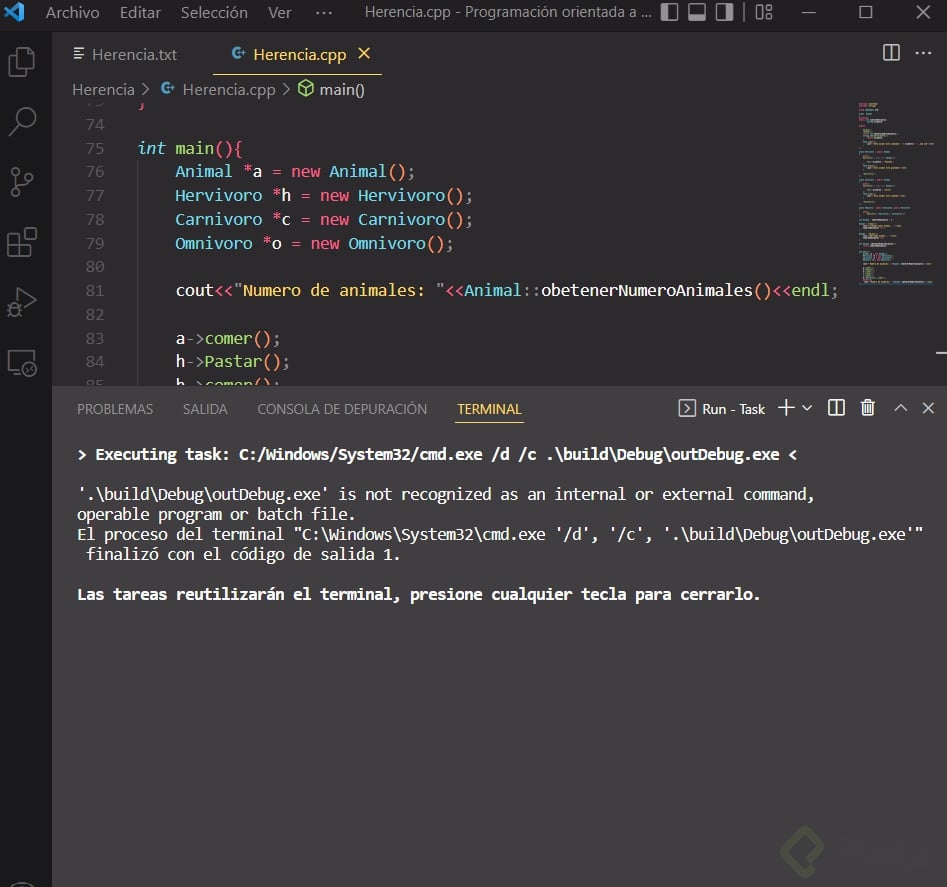947x887 pixels.
Task: Toggle the secondary side bar visibility
Action: point(724,13)
